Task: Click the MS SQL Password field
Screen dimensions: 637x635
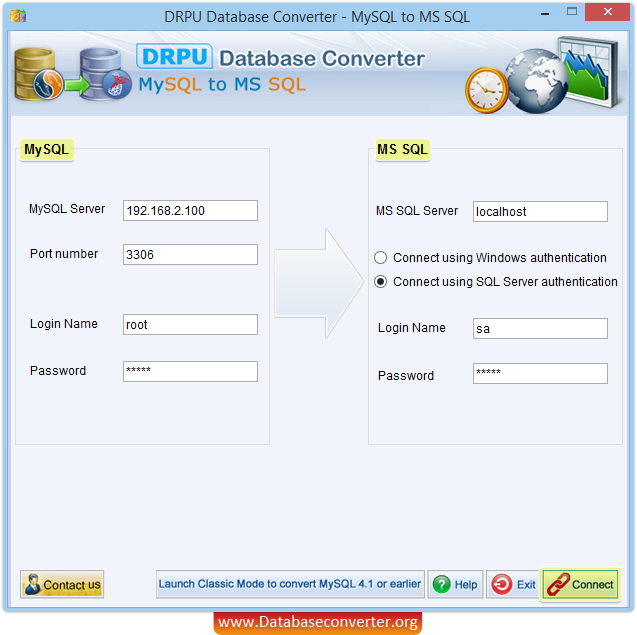Action: [540, 373]
